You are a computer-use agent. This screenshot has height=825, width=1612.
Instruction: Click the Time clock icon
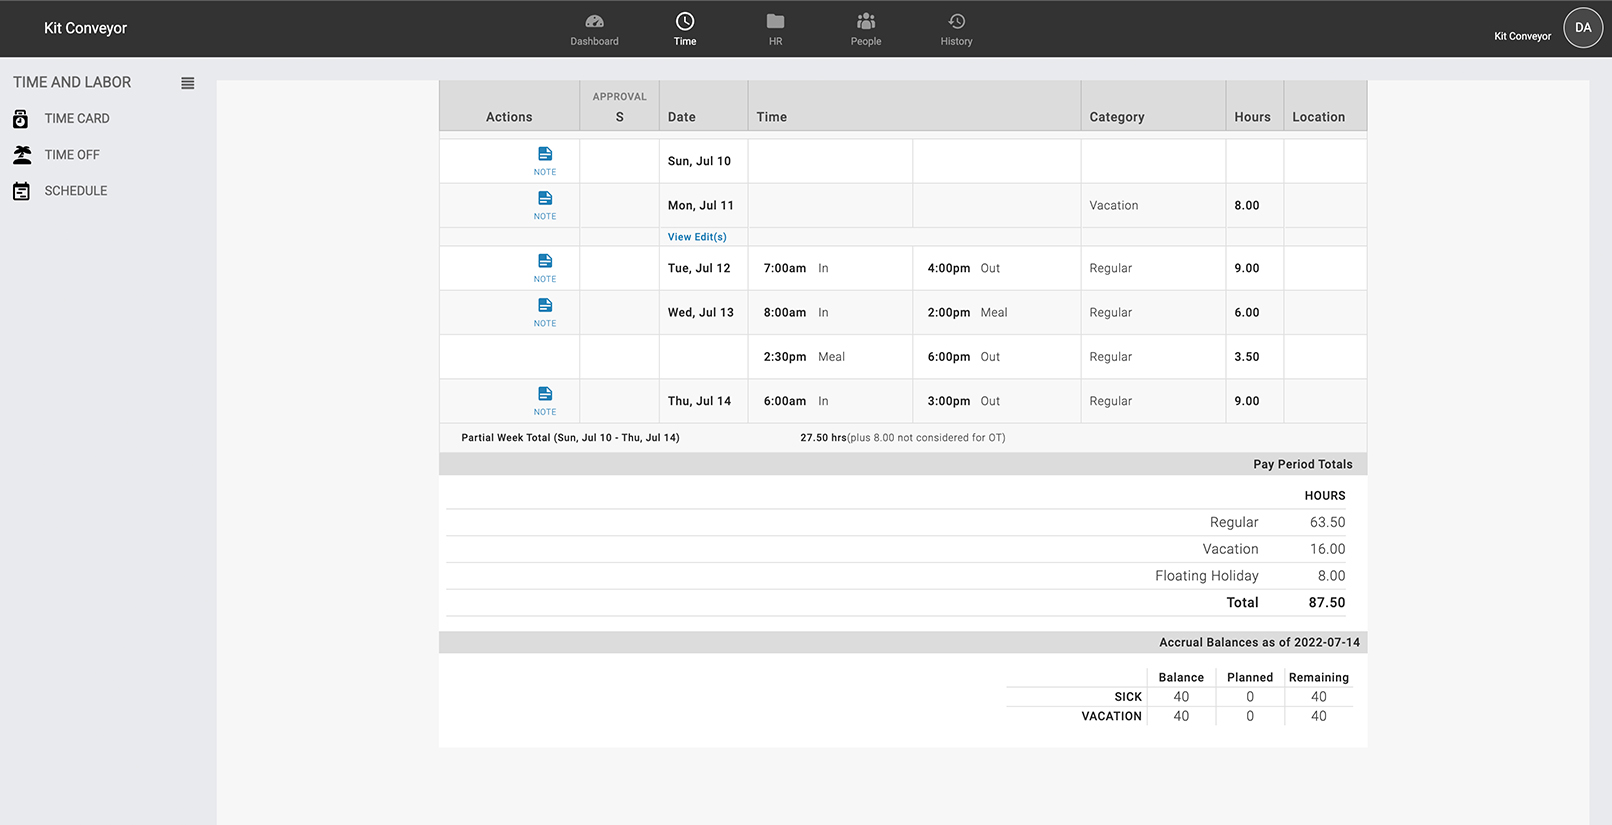pos(685,22)
